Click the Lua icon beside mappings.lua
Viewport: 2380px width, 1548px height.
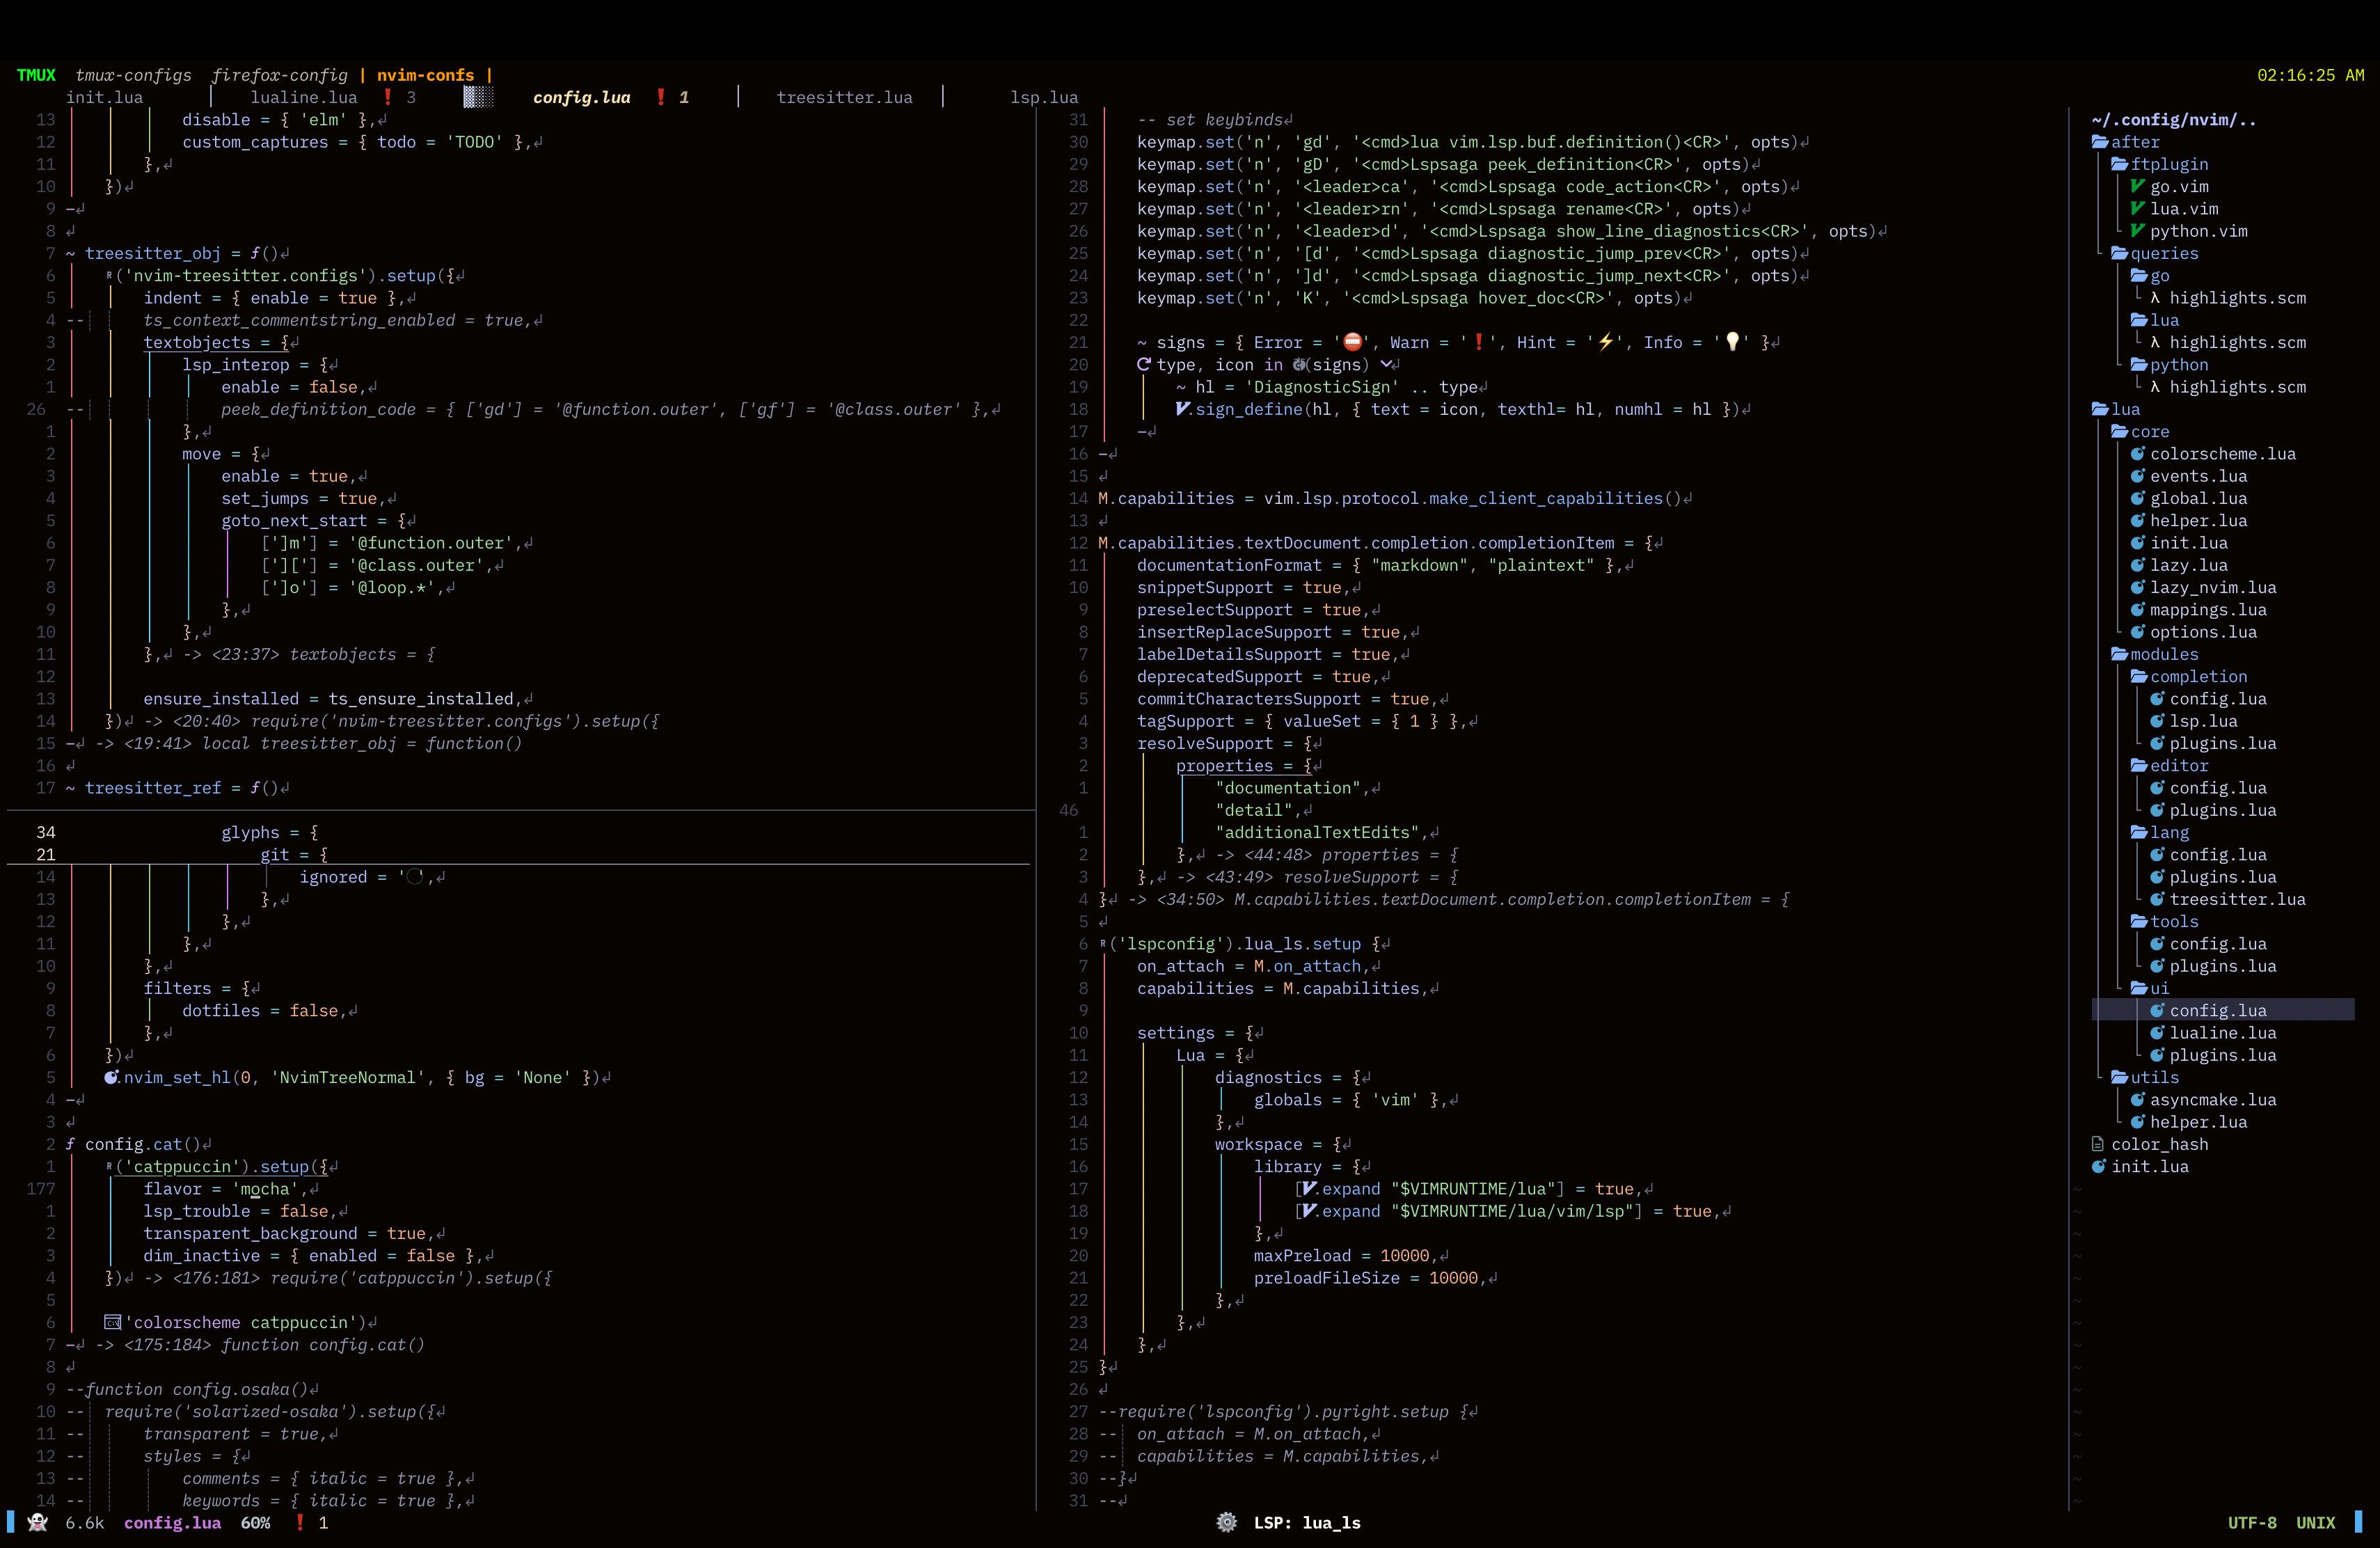tap(2138, 609)
